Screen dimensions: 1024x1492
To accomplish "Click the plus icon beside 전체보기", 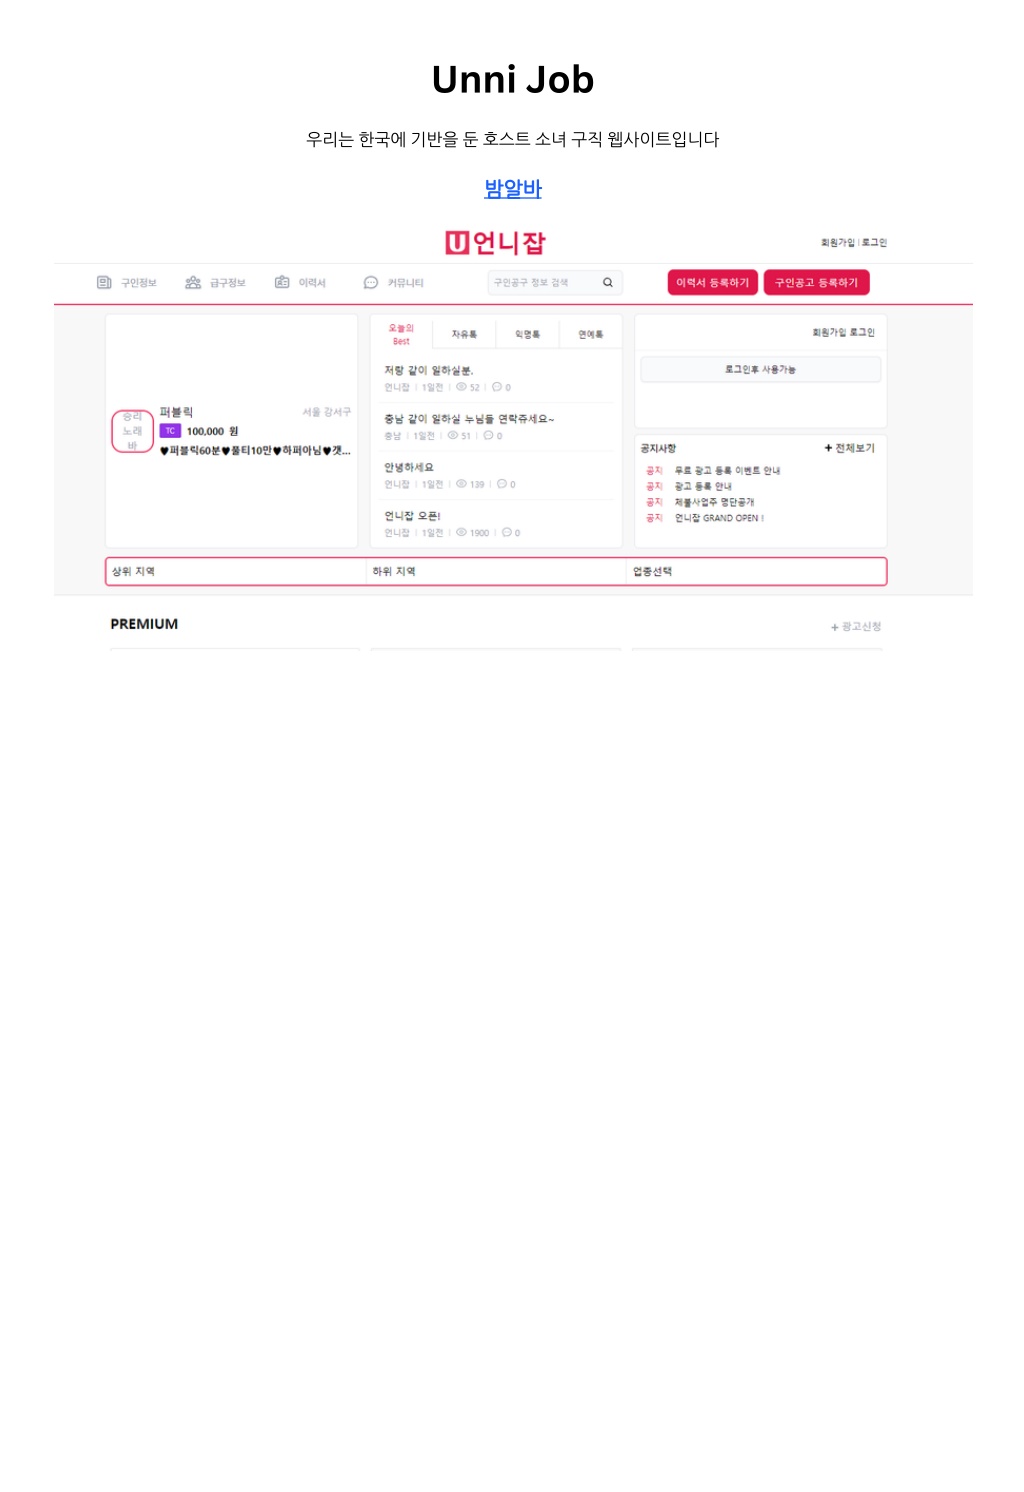I will point(828,448).
